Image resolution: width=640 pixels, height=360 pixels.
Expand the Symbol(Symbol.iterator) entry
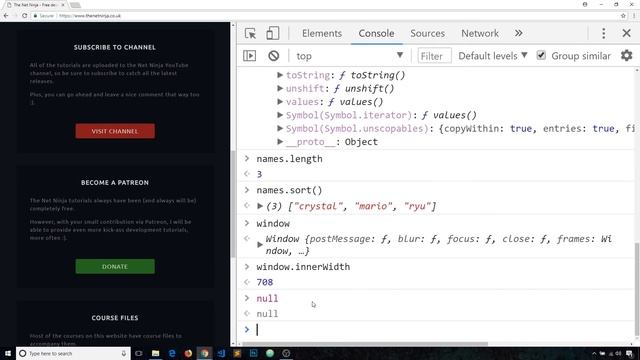pyautogui.click(x=280, y=115)
